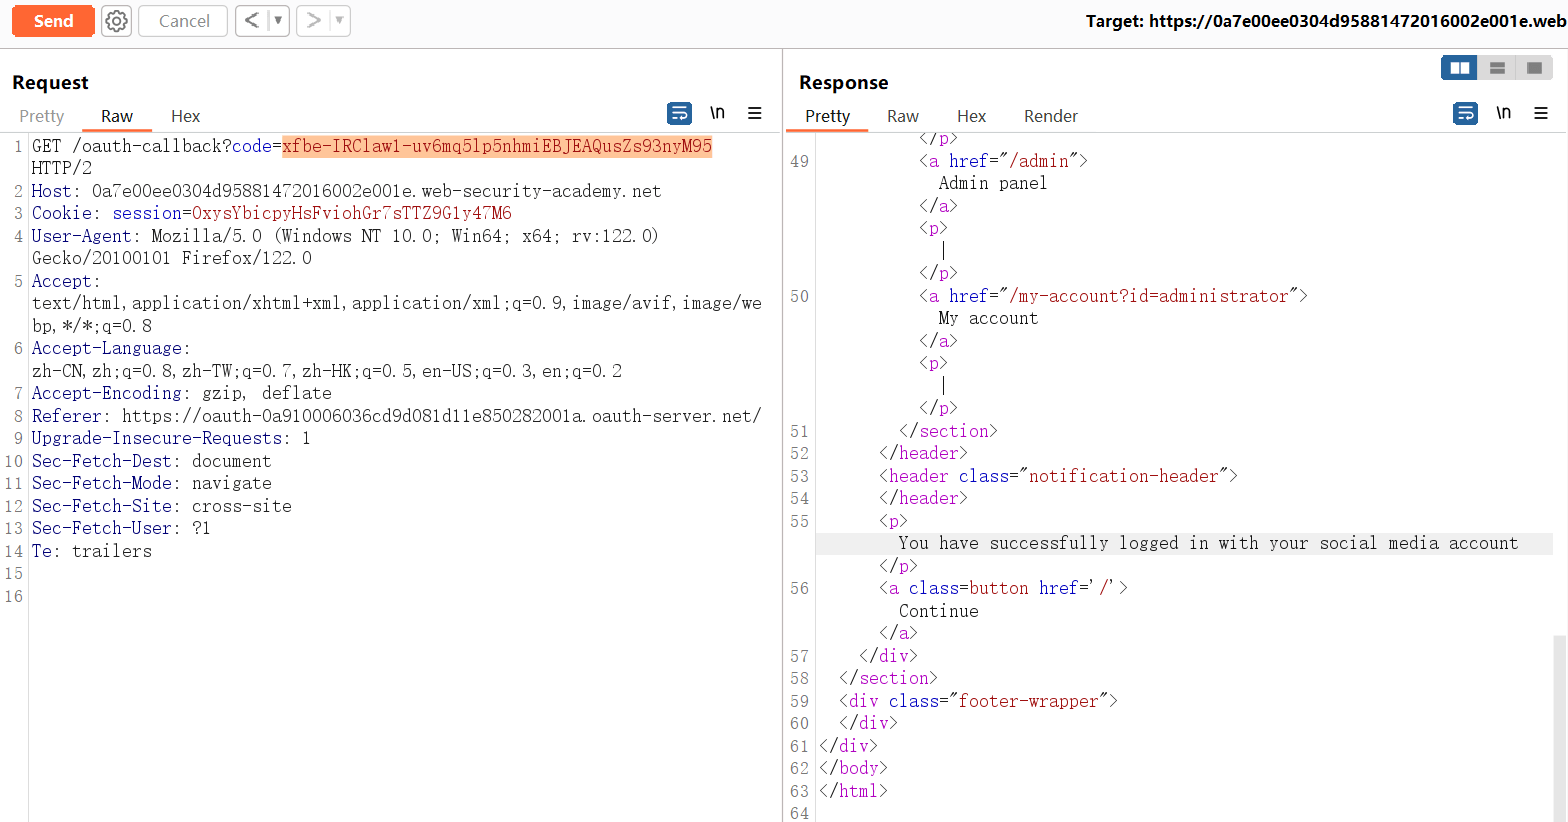Toggle non-printable characters in Request editor
This screenshot has height=822, width=1568.
tap(717, 113)
